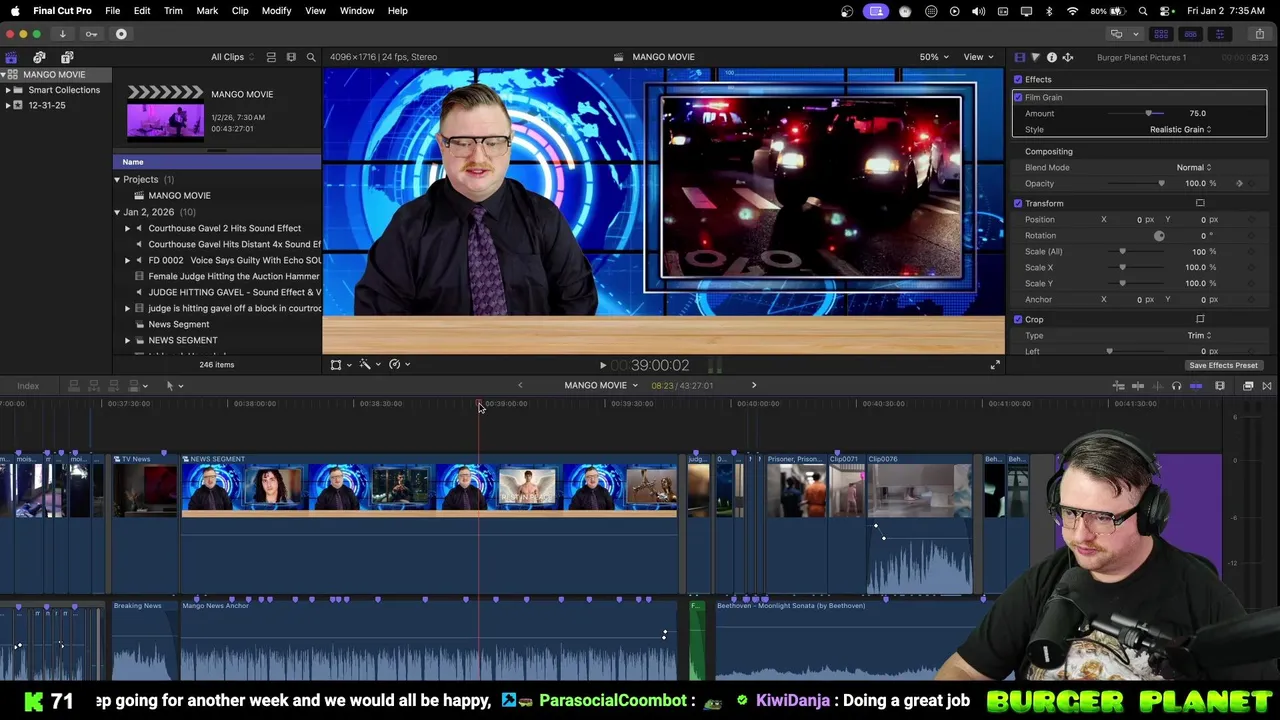The width and height of the screenshot is (1280, 720).
Task: Open the timeline clip appearance options
Action: pyautogui.click(x=1220, y=386)
